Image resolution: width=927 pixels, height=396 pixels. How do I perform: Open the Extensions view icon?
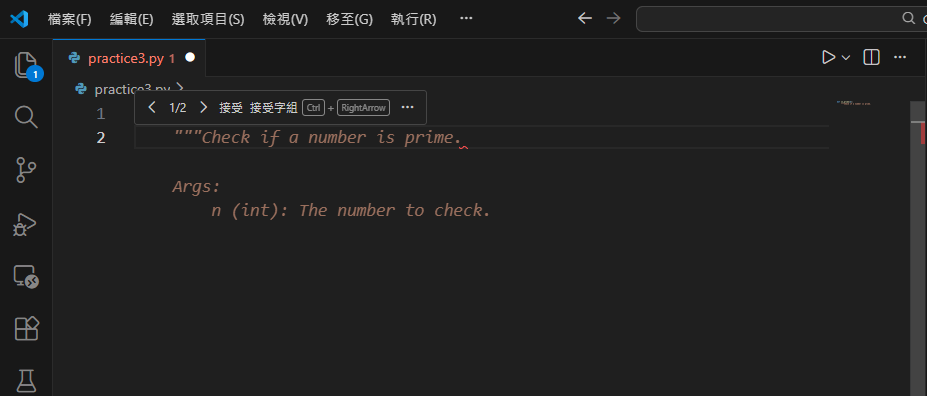pos(26,328)
